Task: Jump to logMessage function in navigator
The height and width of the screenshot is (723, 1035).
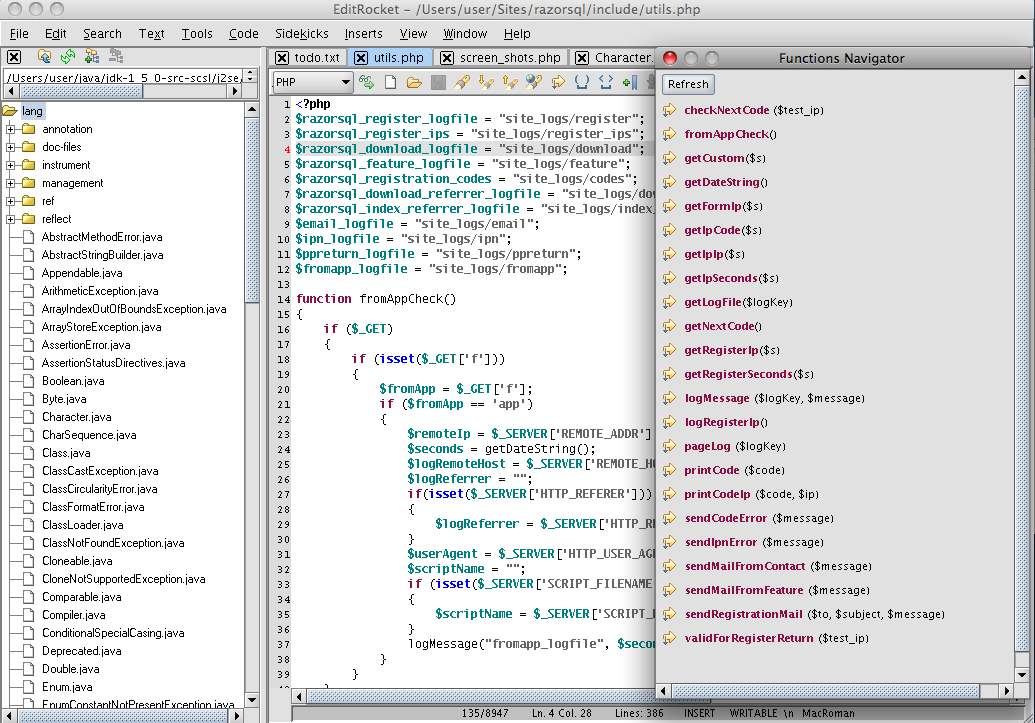Action: pyautogui.click(x=716, y=398)
